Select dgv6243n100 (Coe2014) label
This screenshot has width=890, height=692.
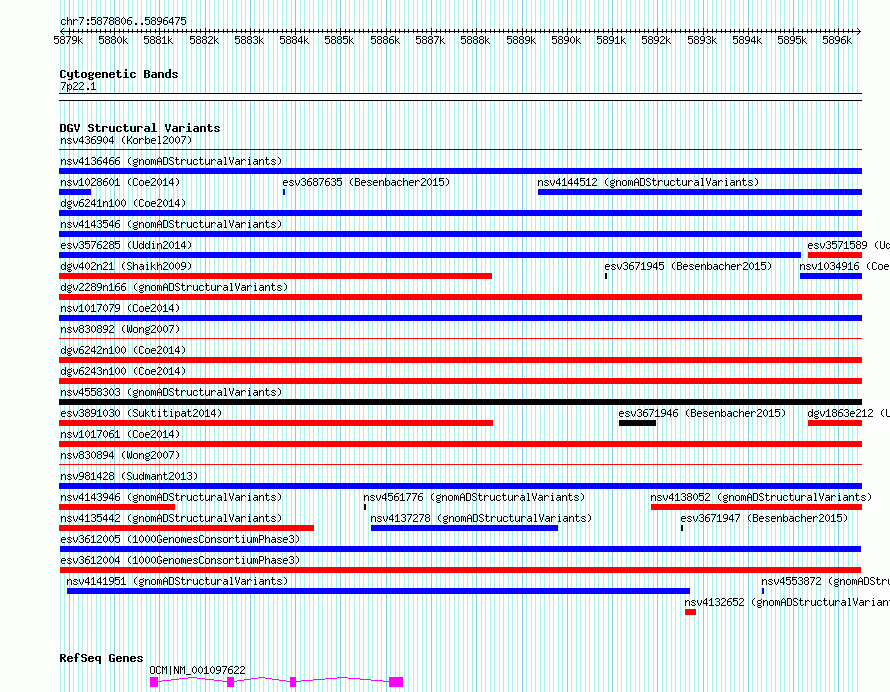tap(123, 371)
